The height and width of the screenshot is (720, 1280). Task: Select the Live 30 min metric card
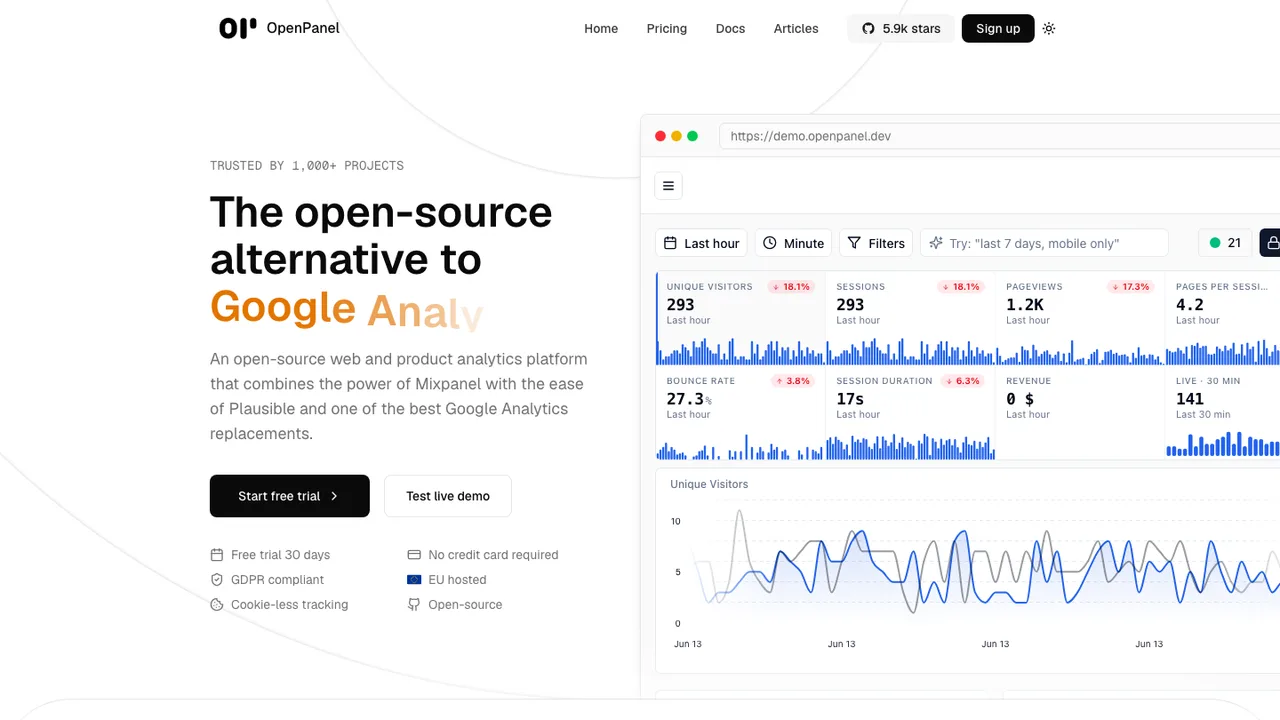(1223, 413)
